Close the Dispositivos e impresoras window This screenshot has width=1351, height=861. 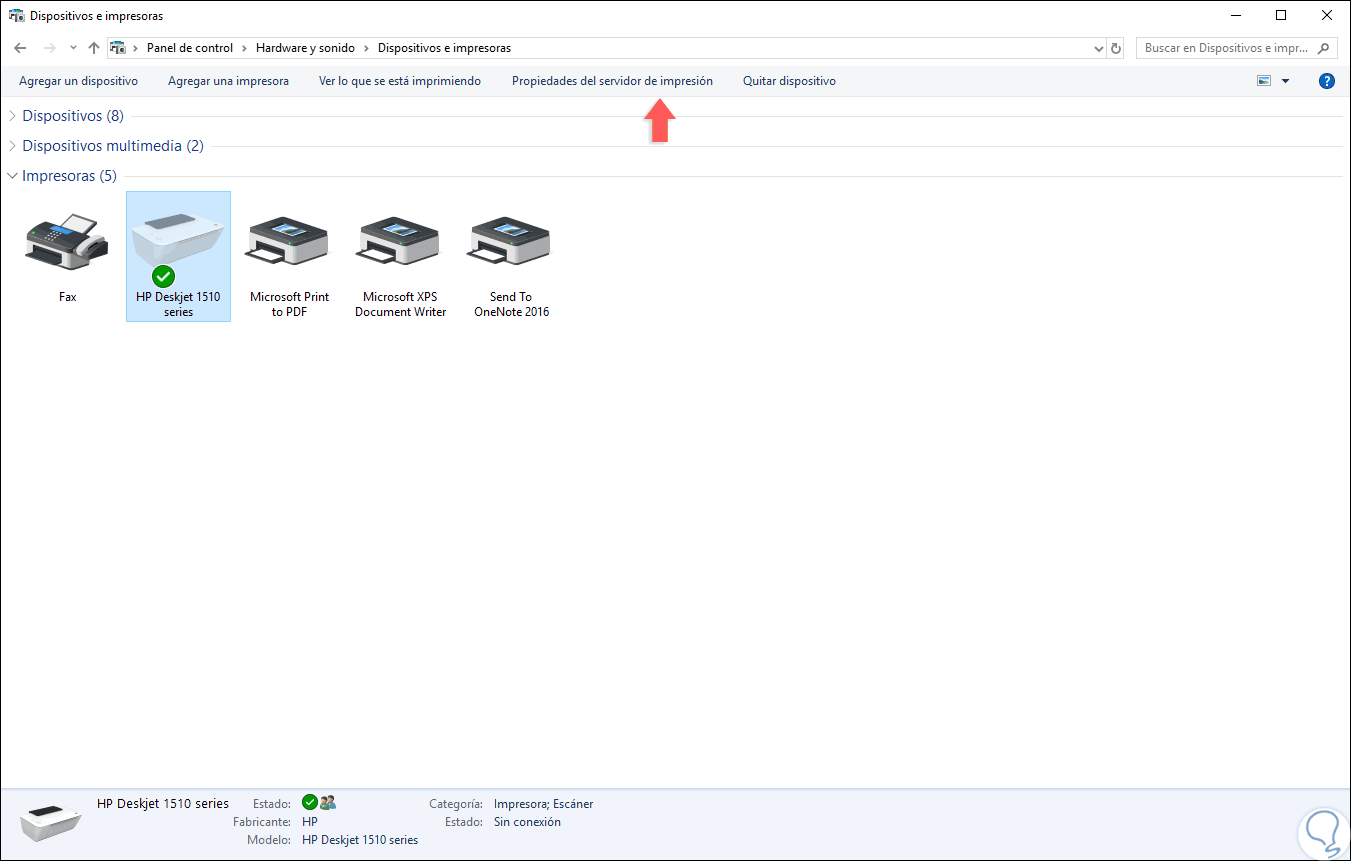[1327, 16]
